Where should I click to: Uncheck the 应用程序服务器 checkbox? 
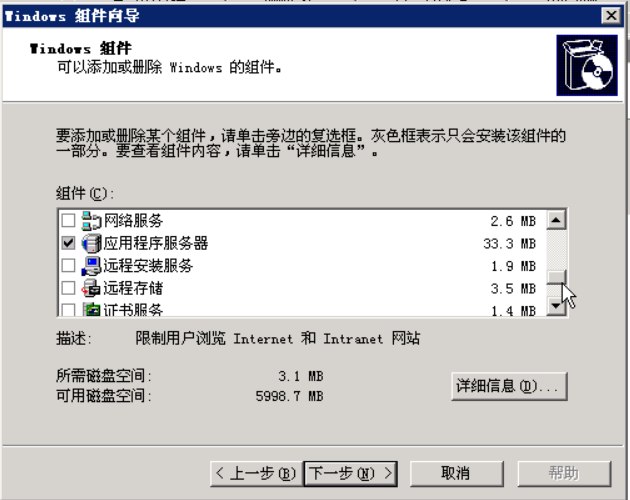[68, 243]
